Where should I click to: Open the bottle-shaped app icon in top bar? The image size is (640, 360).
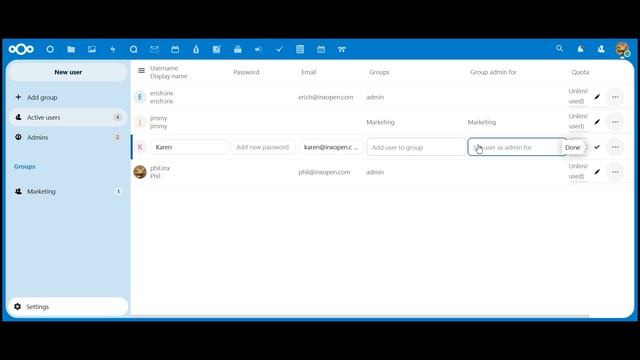(x=196, y=49)
